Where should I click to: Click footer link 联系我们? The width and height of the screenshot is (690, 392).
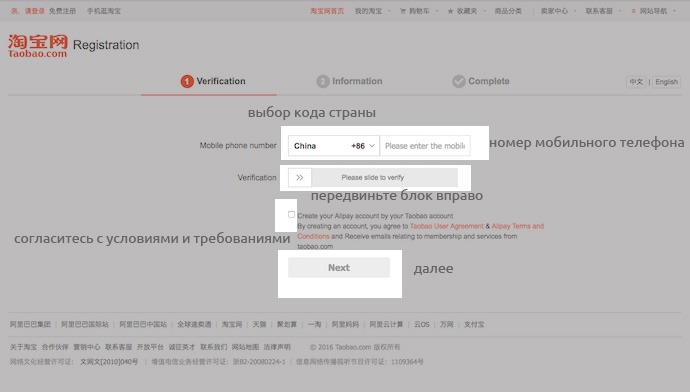coord(213,347)
